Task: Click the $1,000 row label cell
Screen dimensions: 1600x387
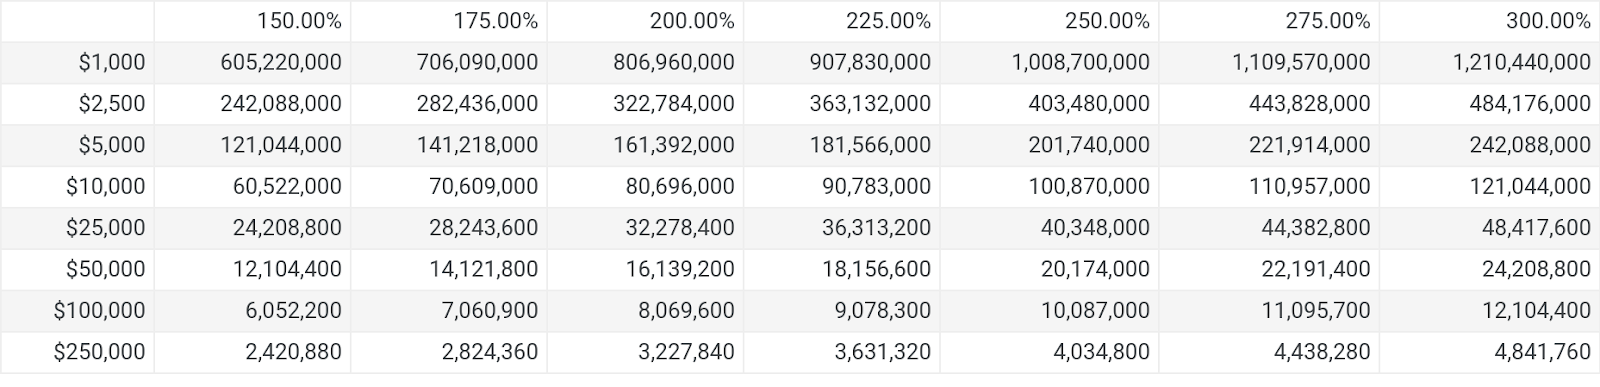Action: 78,63
